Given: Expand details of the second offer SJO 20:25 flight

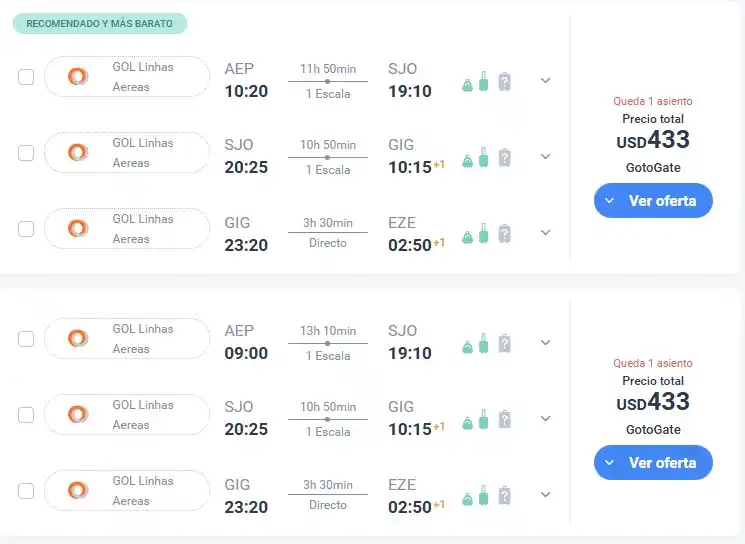Looking at the screenshot, I should point(545,419).
